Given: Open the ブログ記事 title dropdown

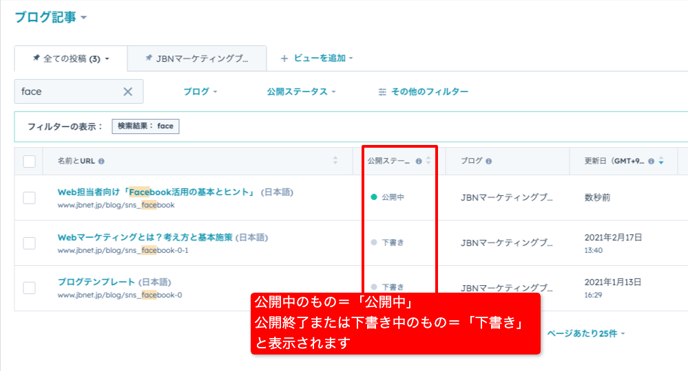Looking at the screenshot, I should [x=51, y=18].
